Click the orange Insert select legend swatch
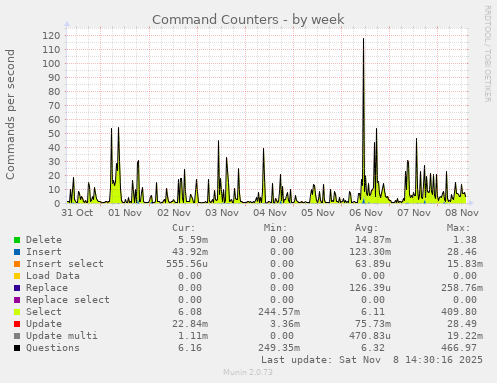The image size is (497, 383). point(17,264)
